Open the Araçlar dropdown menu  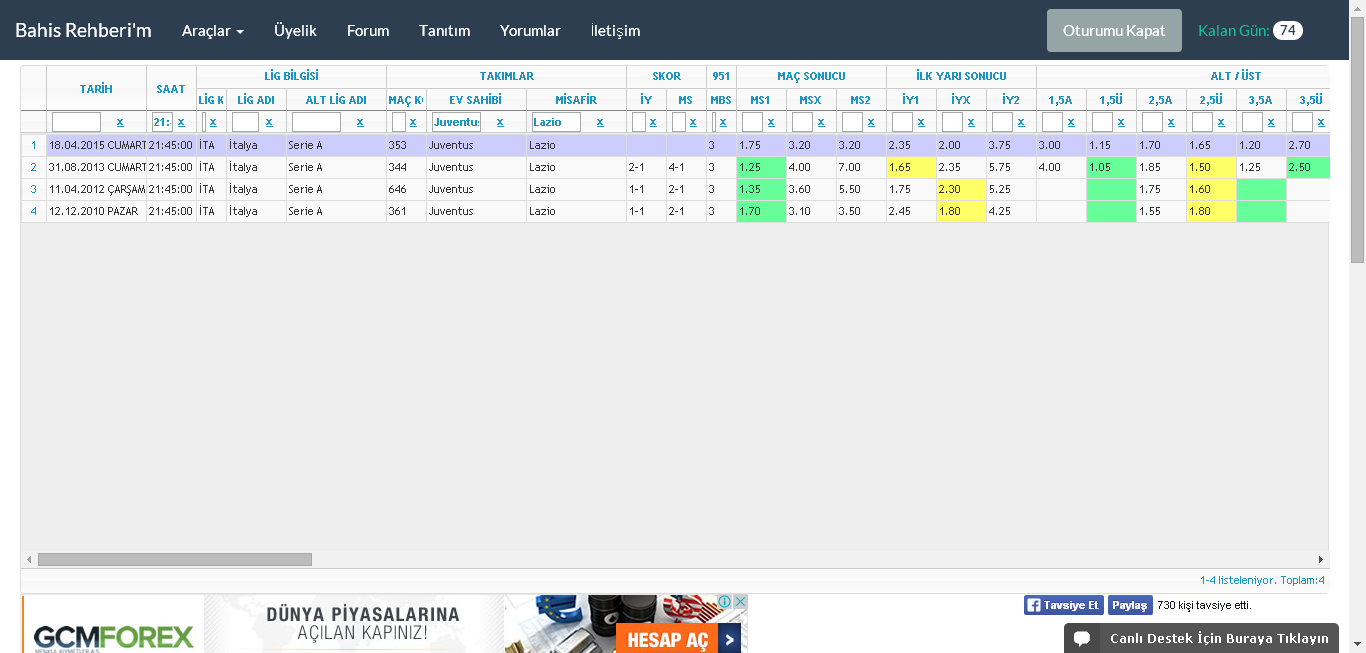pos(213,30)
